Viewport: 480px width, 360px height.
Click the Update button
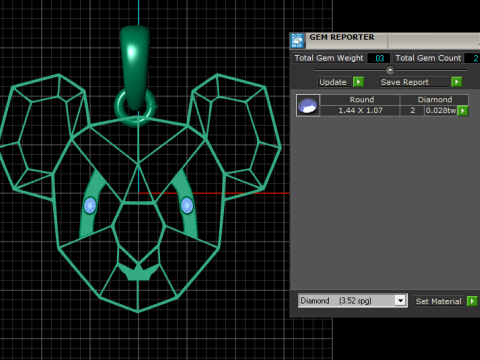pyautogui.click(x=333, y=82)
